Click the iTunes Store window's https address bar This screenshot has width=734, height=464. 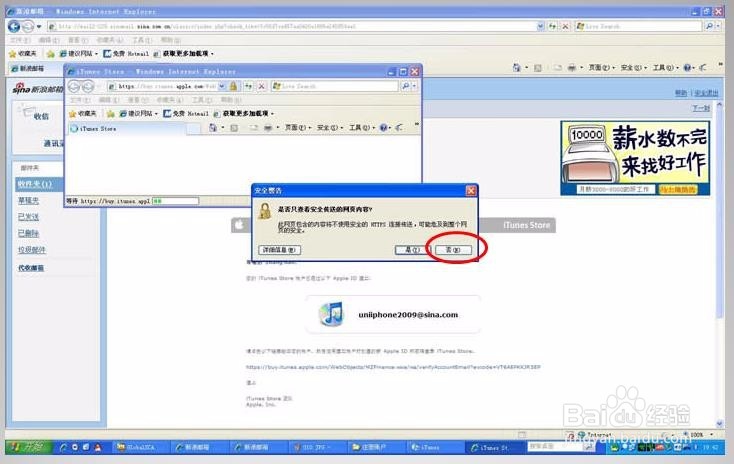click(162, 87)
